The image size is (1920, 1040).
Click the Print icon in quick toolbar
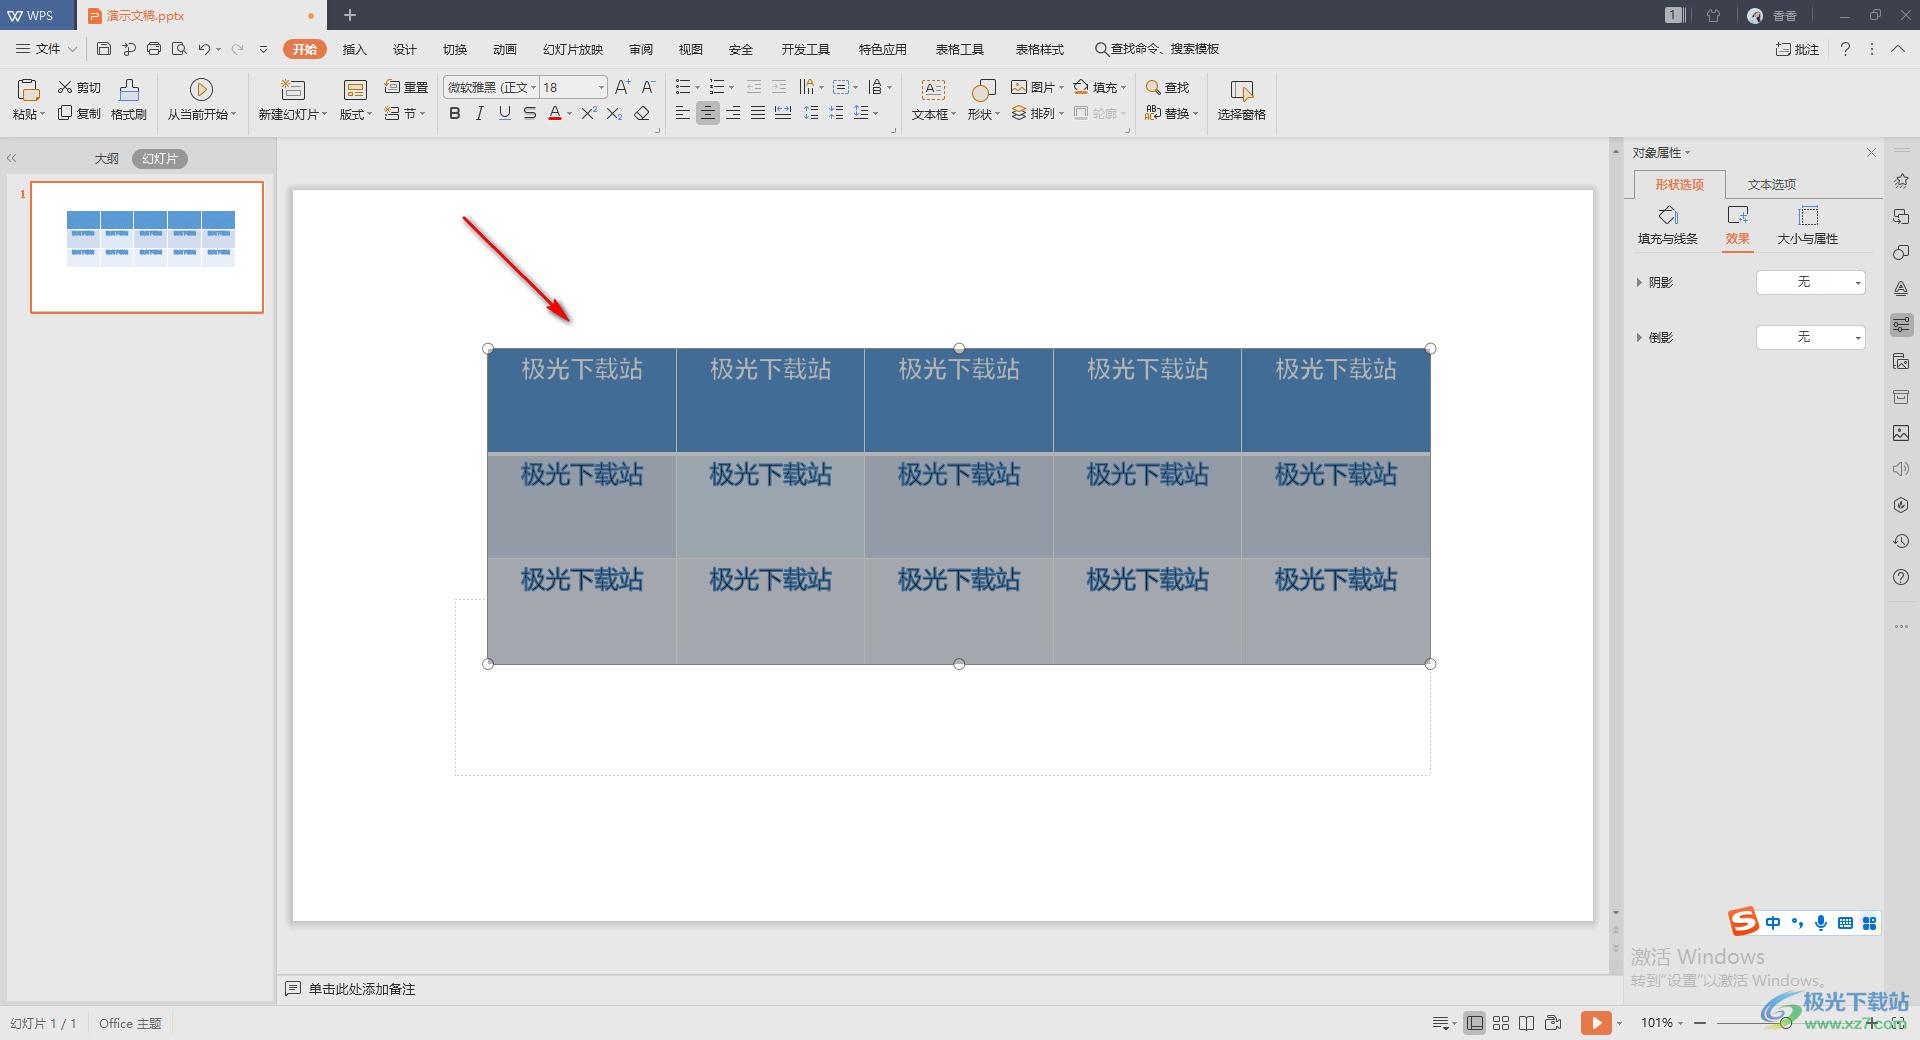coord(154,48)
